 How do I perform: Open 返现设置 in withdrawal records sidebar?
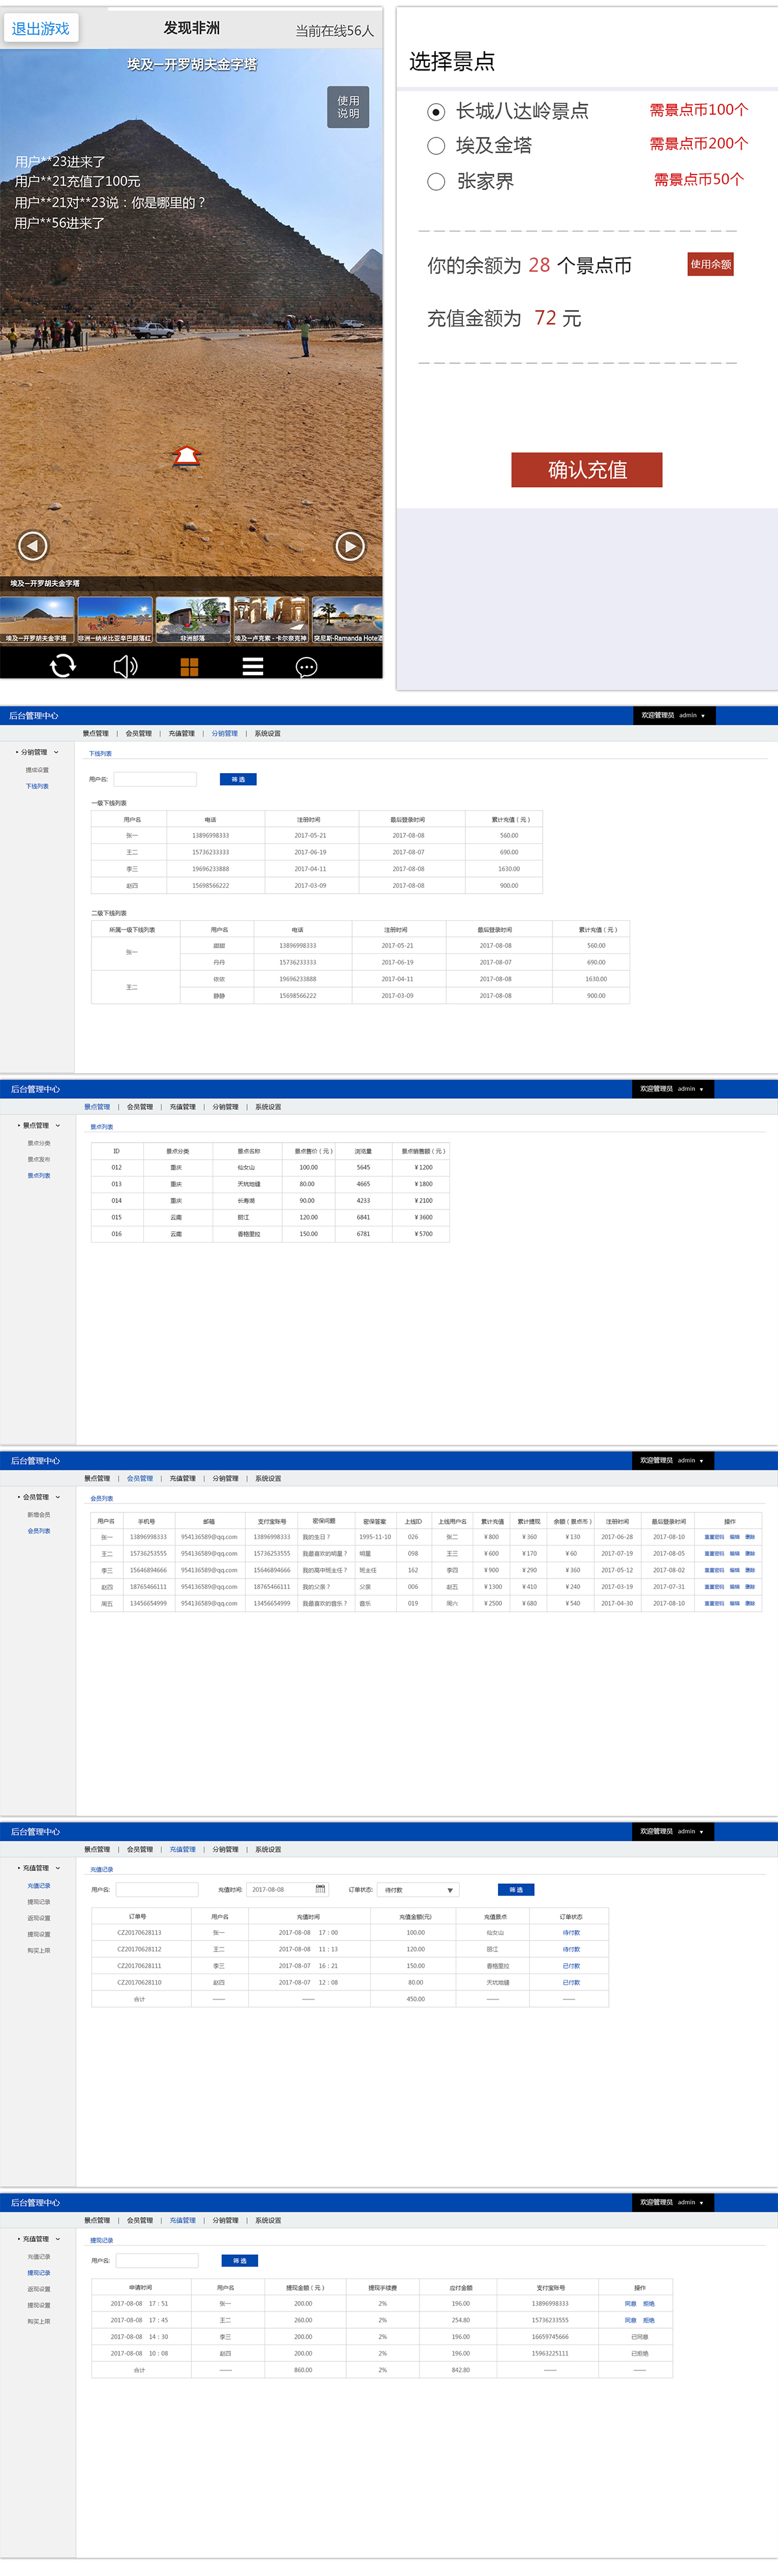pyautogui.click(x=39, y=2289)
